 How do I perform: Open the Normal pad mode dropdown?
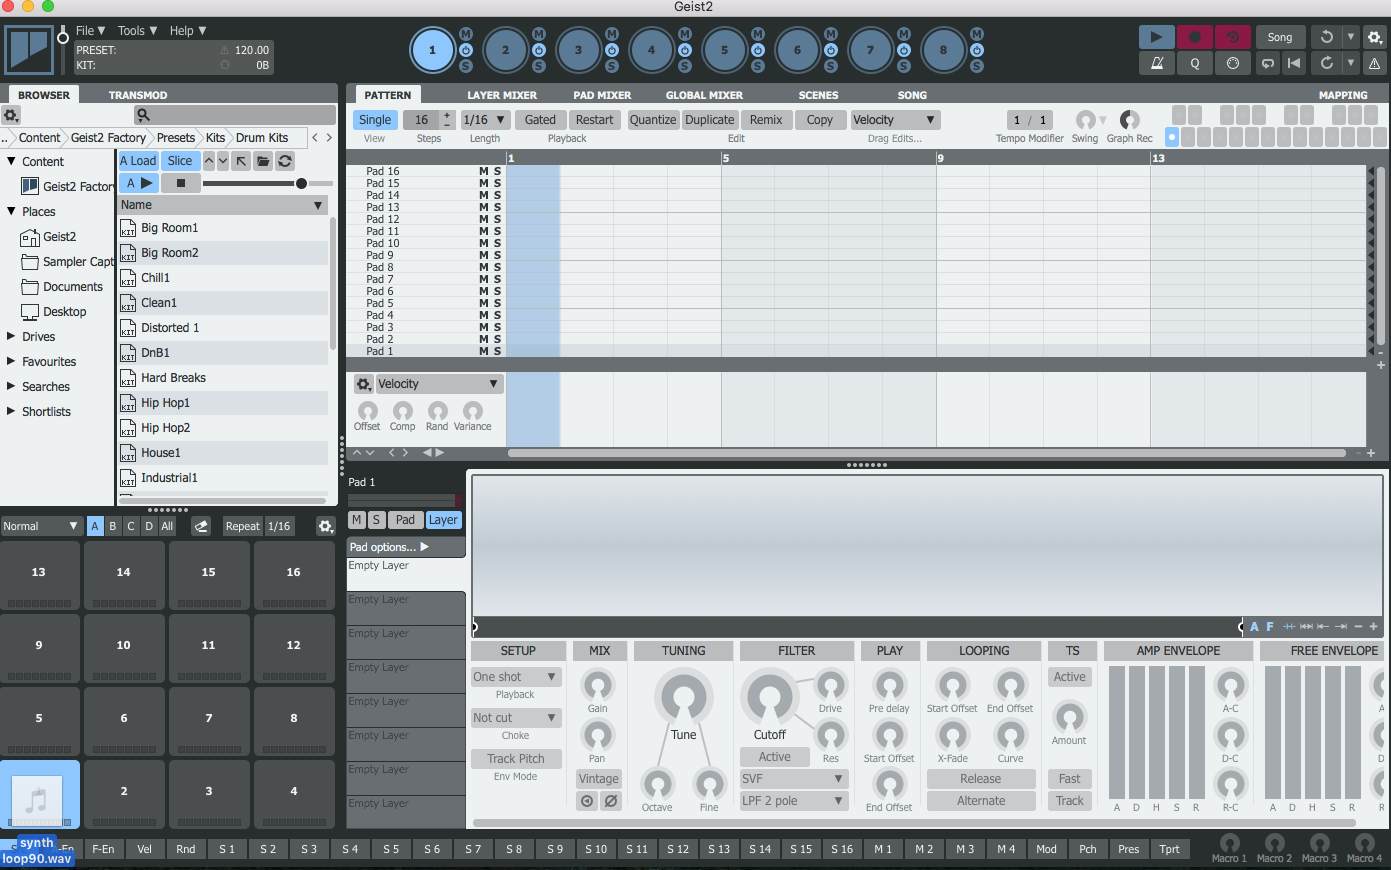[x=41, y=526]
